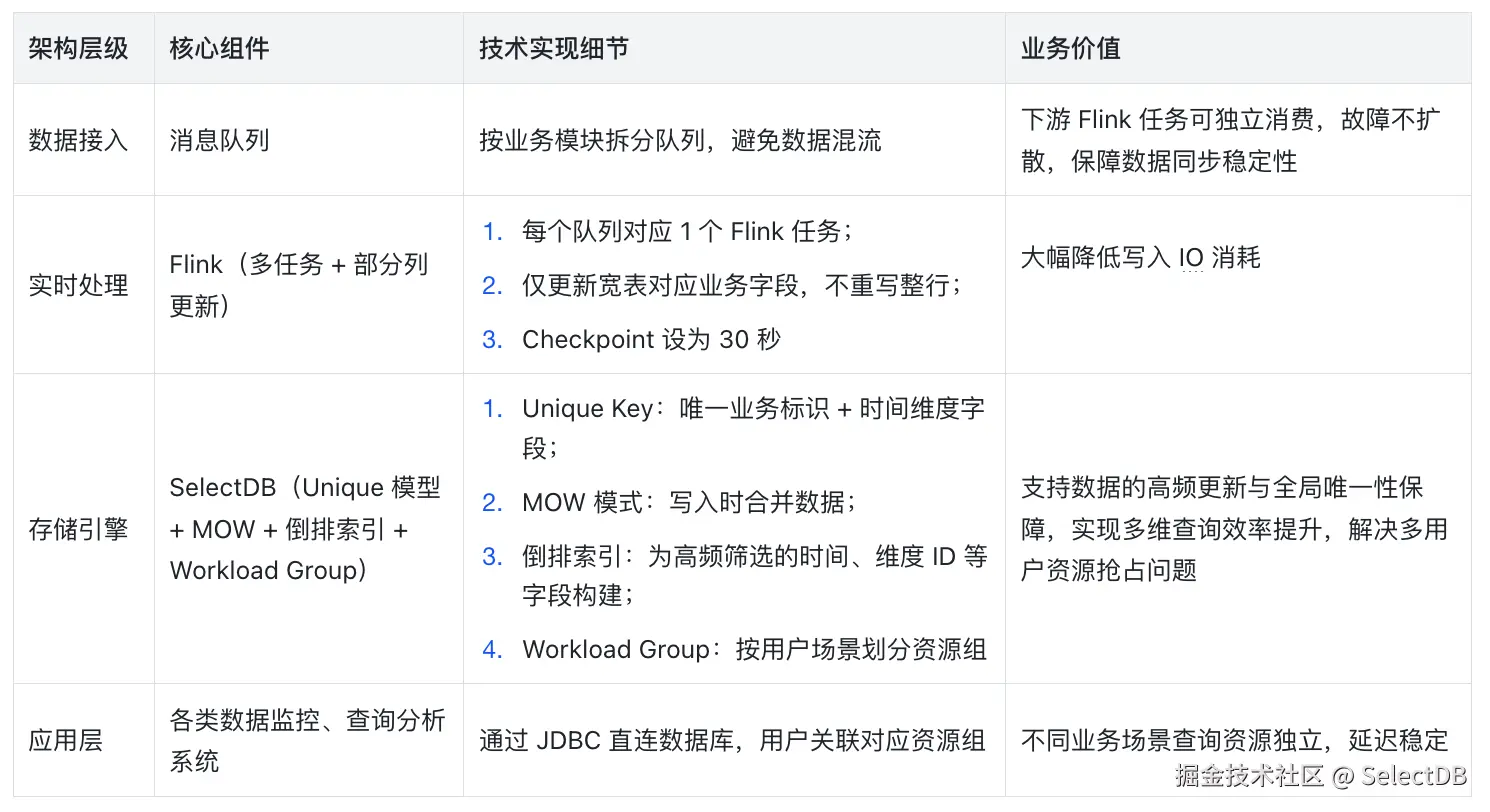Click the "存储引擎" row label
The width and height of the screenshot is (1490, 812).
tap(78, 529)
